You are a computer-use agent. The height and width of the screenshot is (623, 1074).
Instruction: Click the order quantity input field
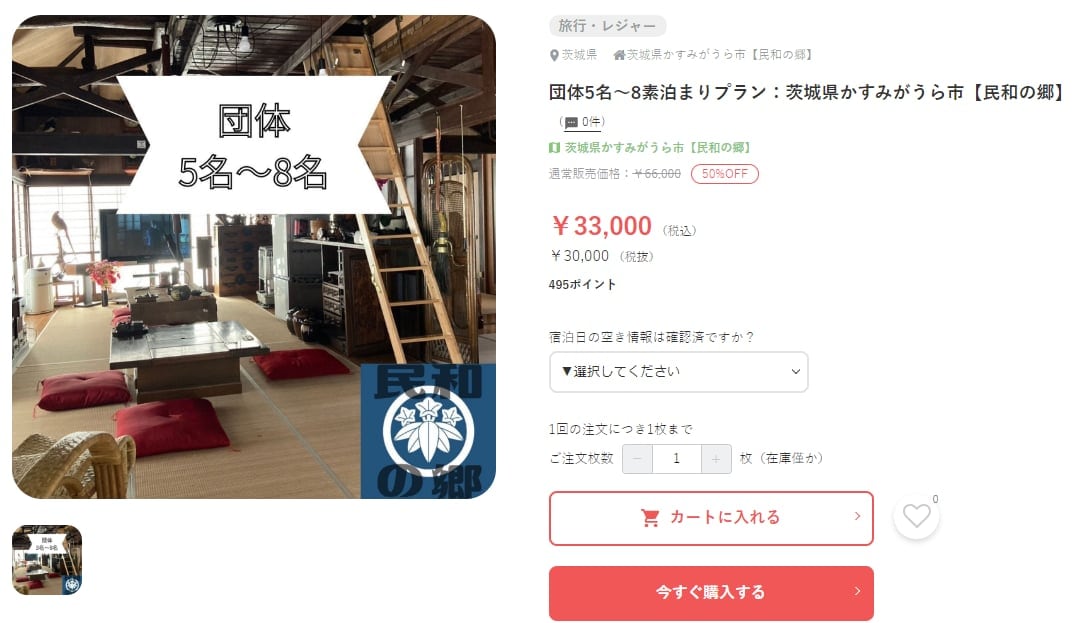[x=677, y=459]
